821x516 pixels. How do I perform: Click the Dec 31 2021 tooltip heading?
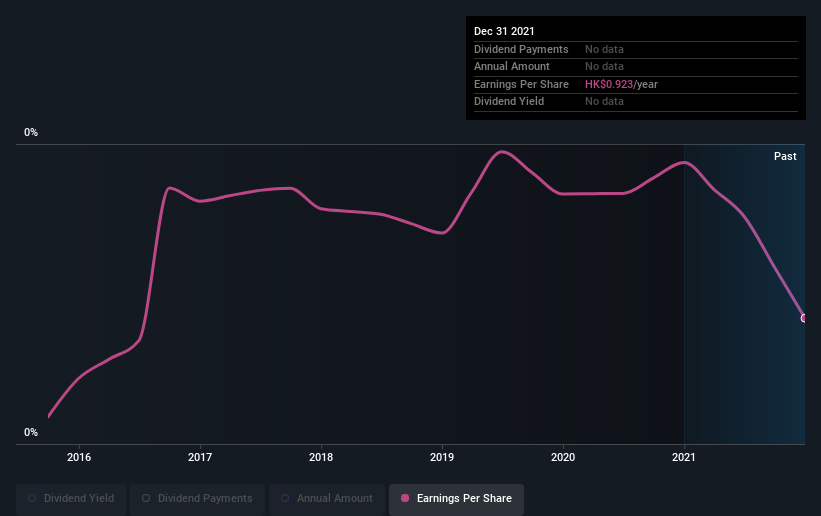tap(504, 31)
